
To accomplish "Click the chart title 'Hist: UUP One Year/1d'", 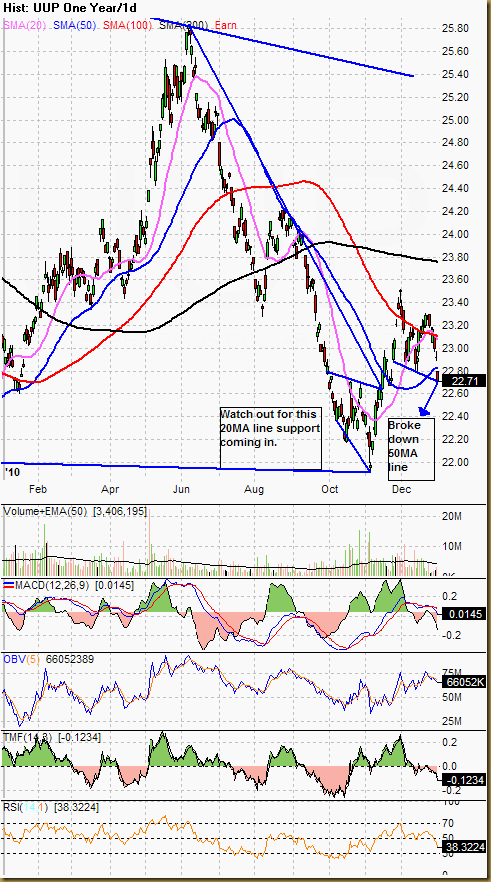I will pyautogui.click(x=70, y=8).
